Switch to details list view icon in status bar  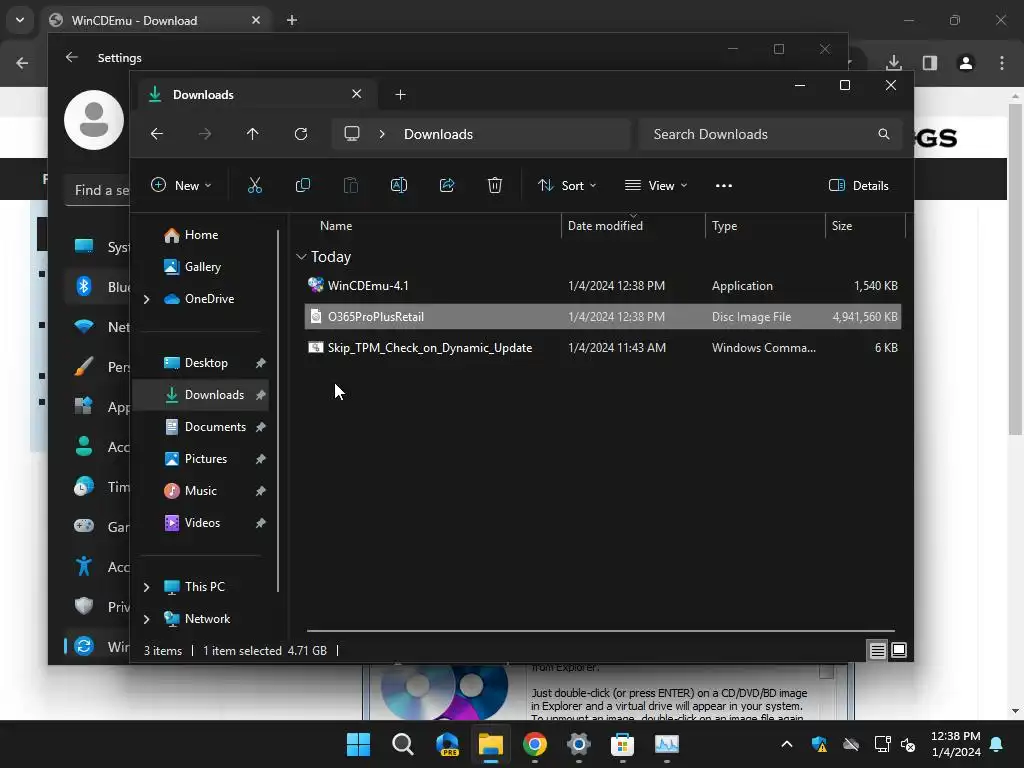coord(877,650)
